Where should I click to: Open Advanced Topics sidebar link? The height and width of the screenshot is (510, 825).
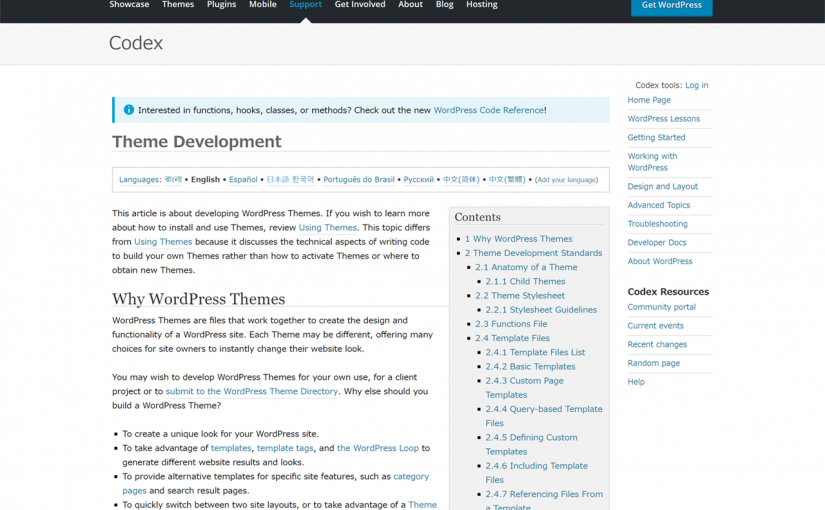pos(659,205)
